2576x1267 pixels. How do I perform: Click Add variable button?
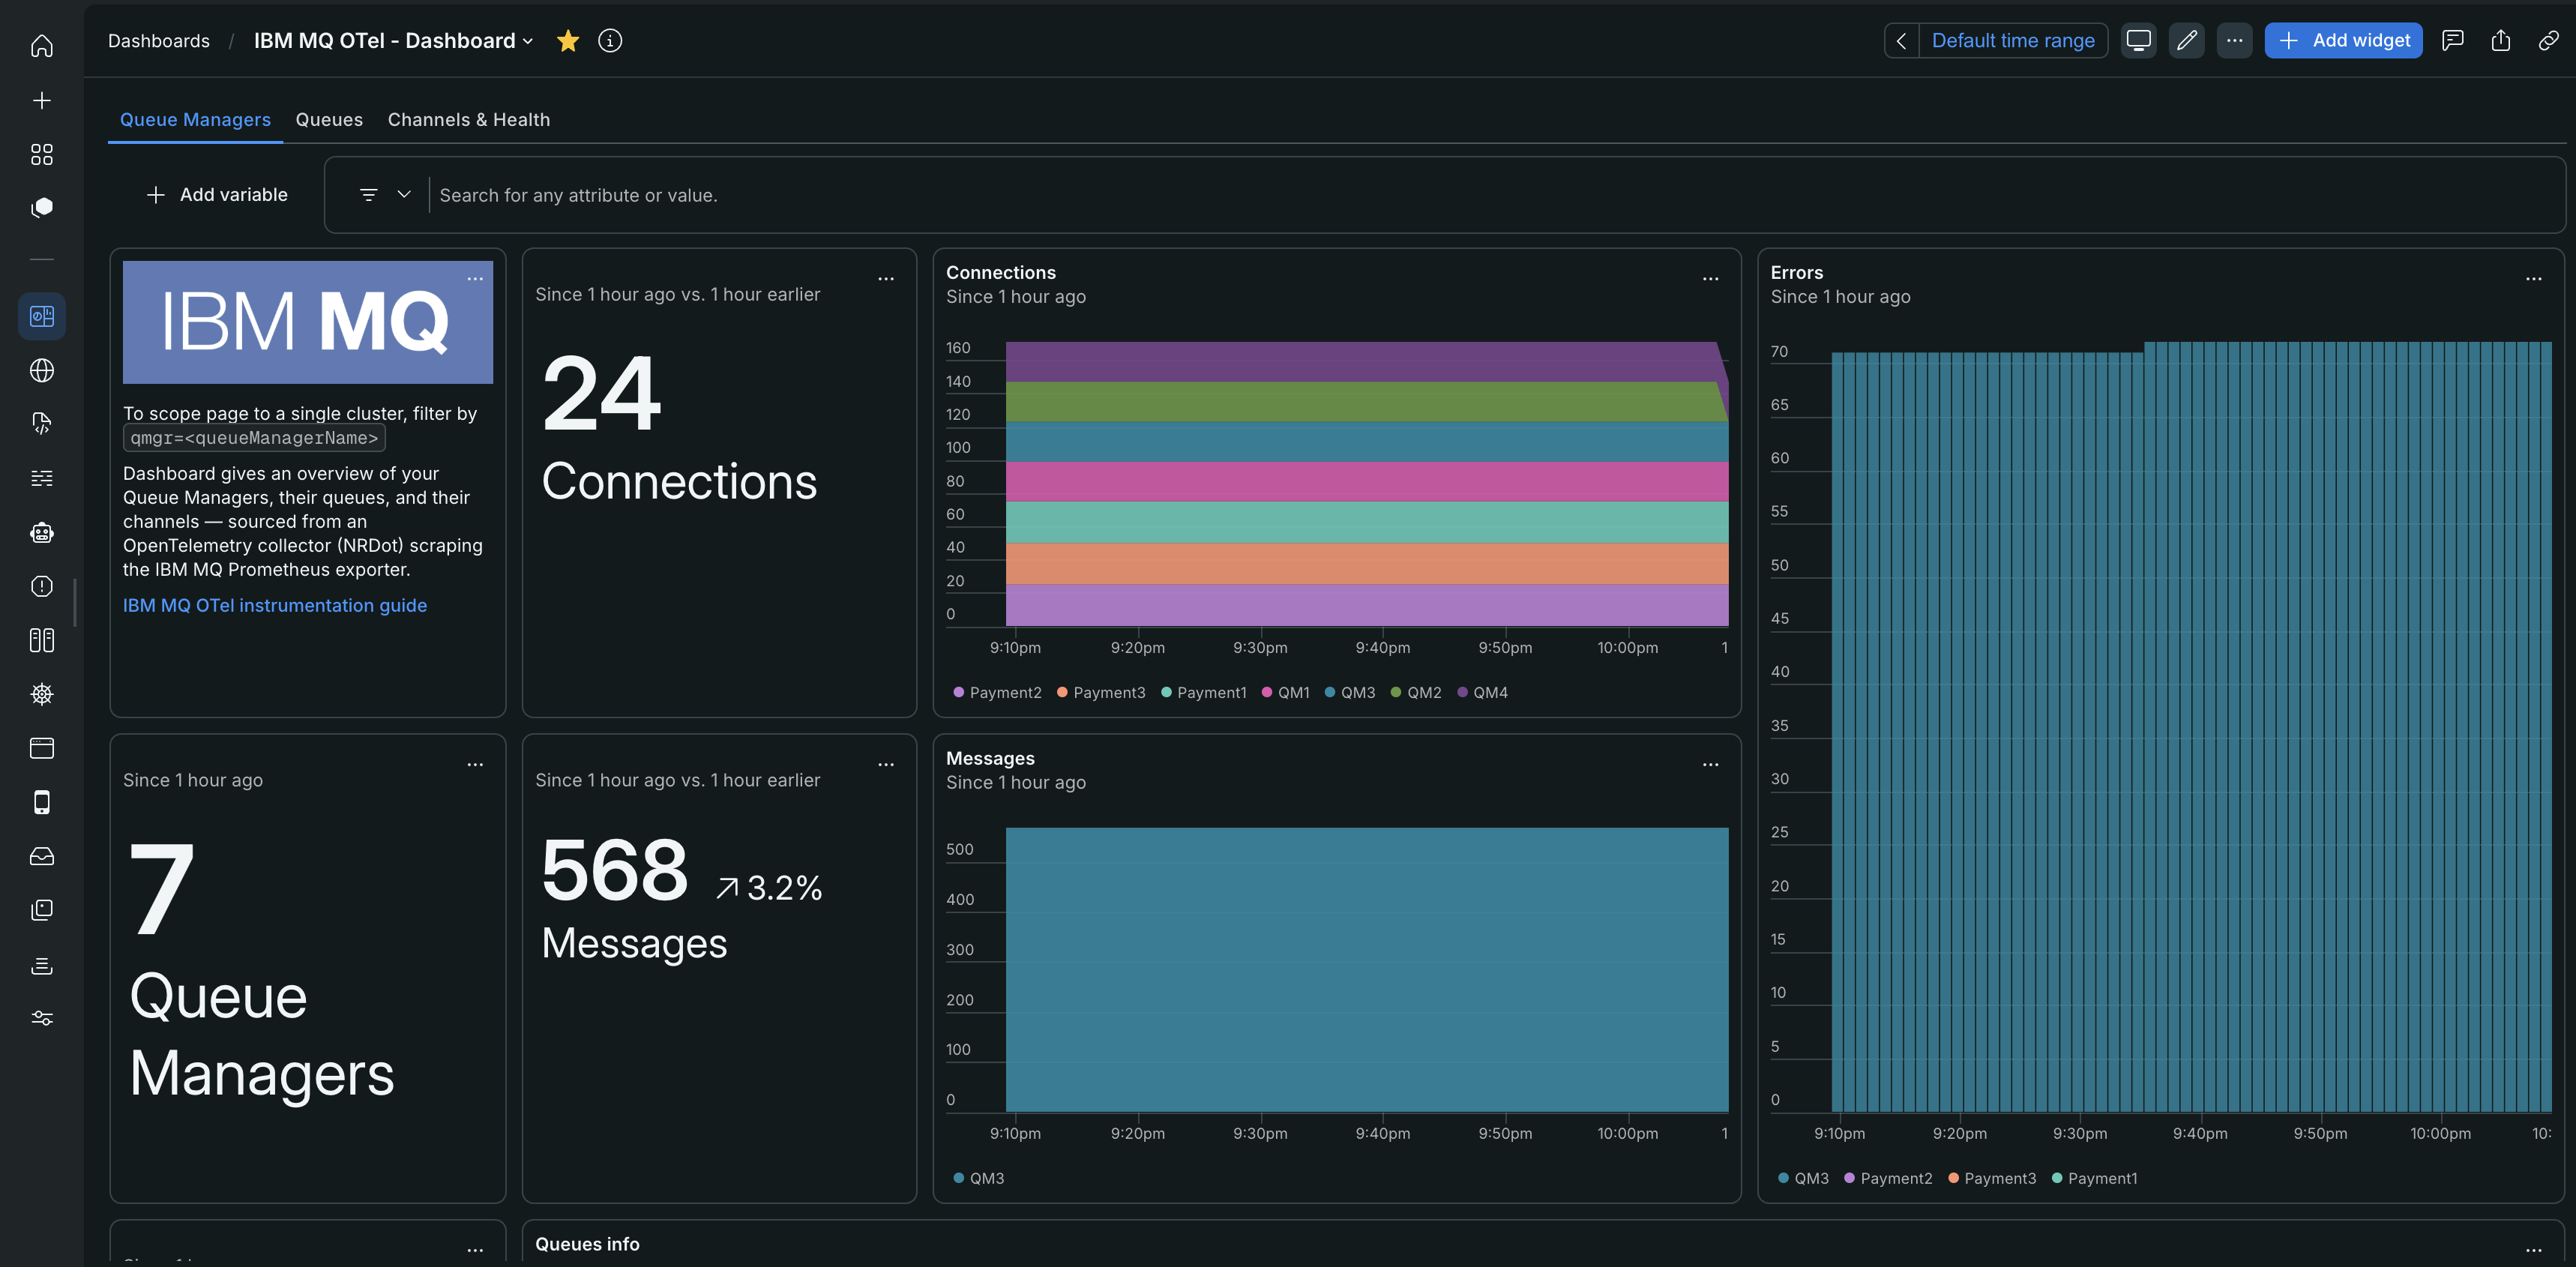click(217, 194)
